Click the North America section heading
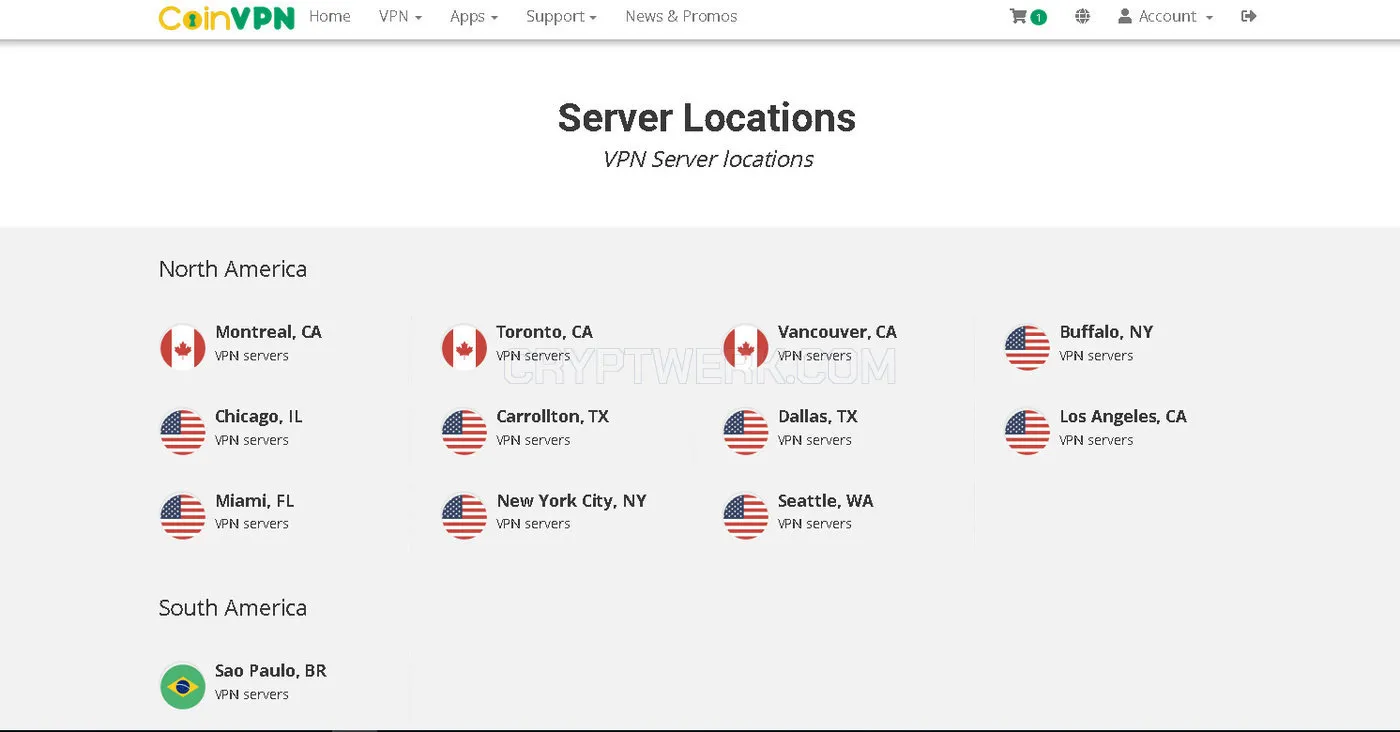 click(232, 269)
